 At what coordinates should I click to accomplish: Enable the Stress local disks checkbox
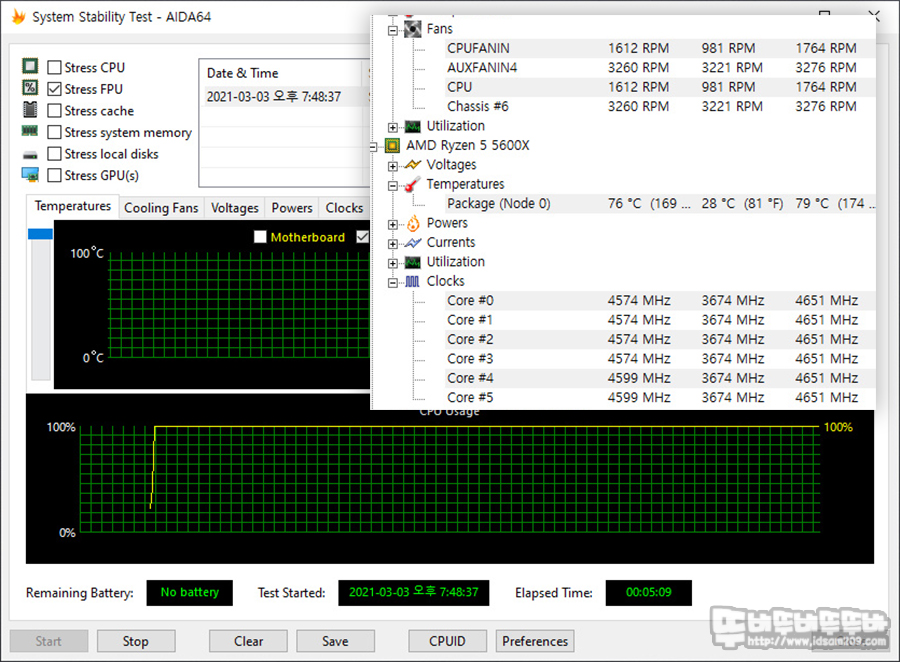coord(55,154)
